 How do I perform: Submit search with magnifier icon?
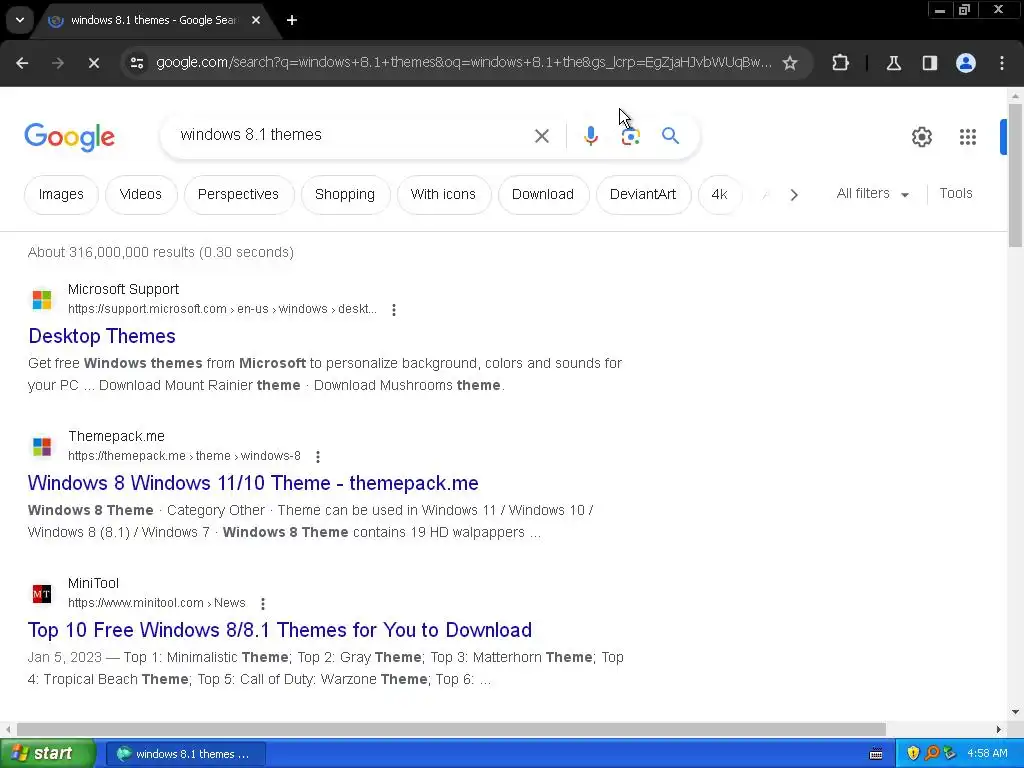coord(670,136)
